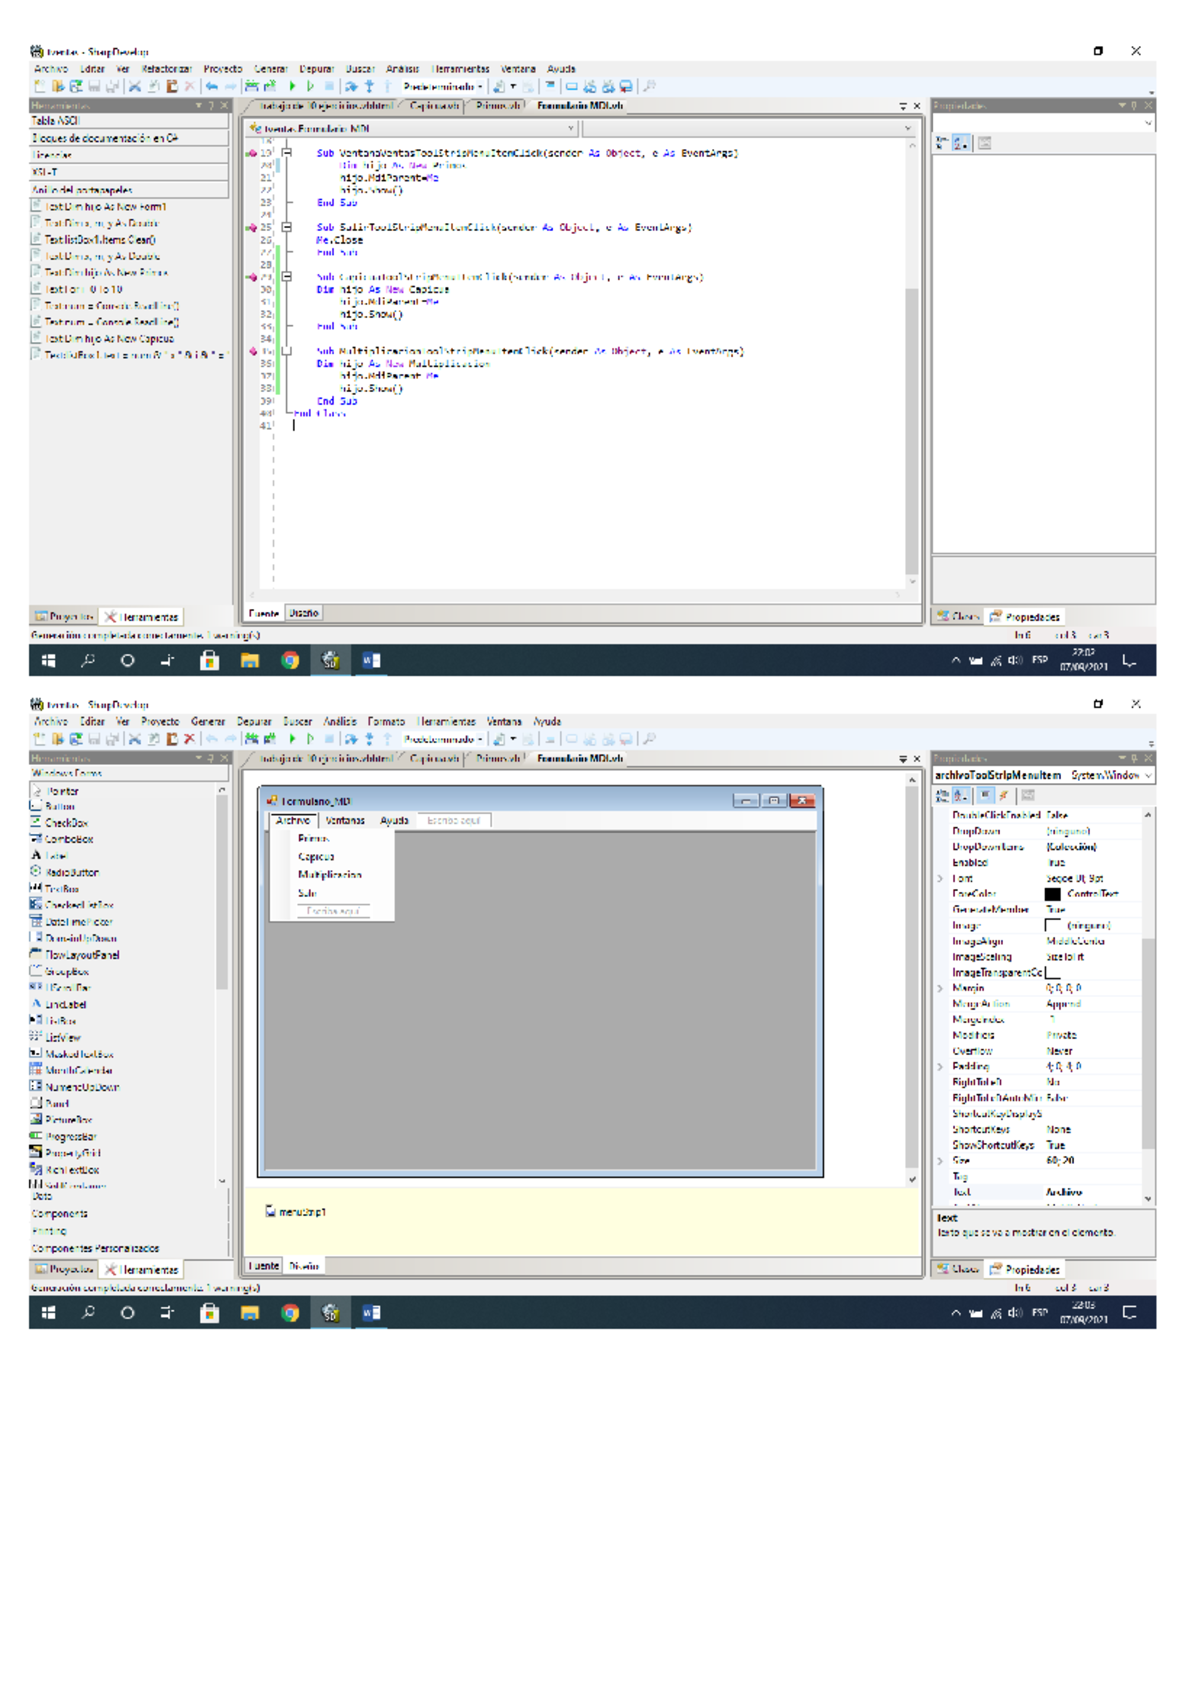This screenshot has width=1200, height=1696.
Task: Open File Explorer from the taskbar under the code-editor window
Action: click(250, 660)
